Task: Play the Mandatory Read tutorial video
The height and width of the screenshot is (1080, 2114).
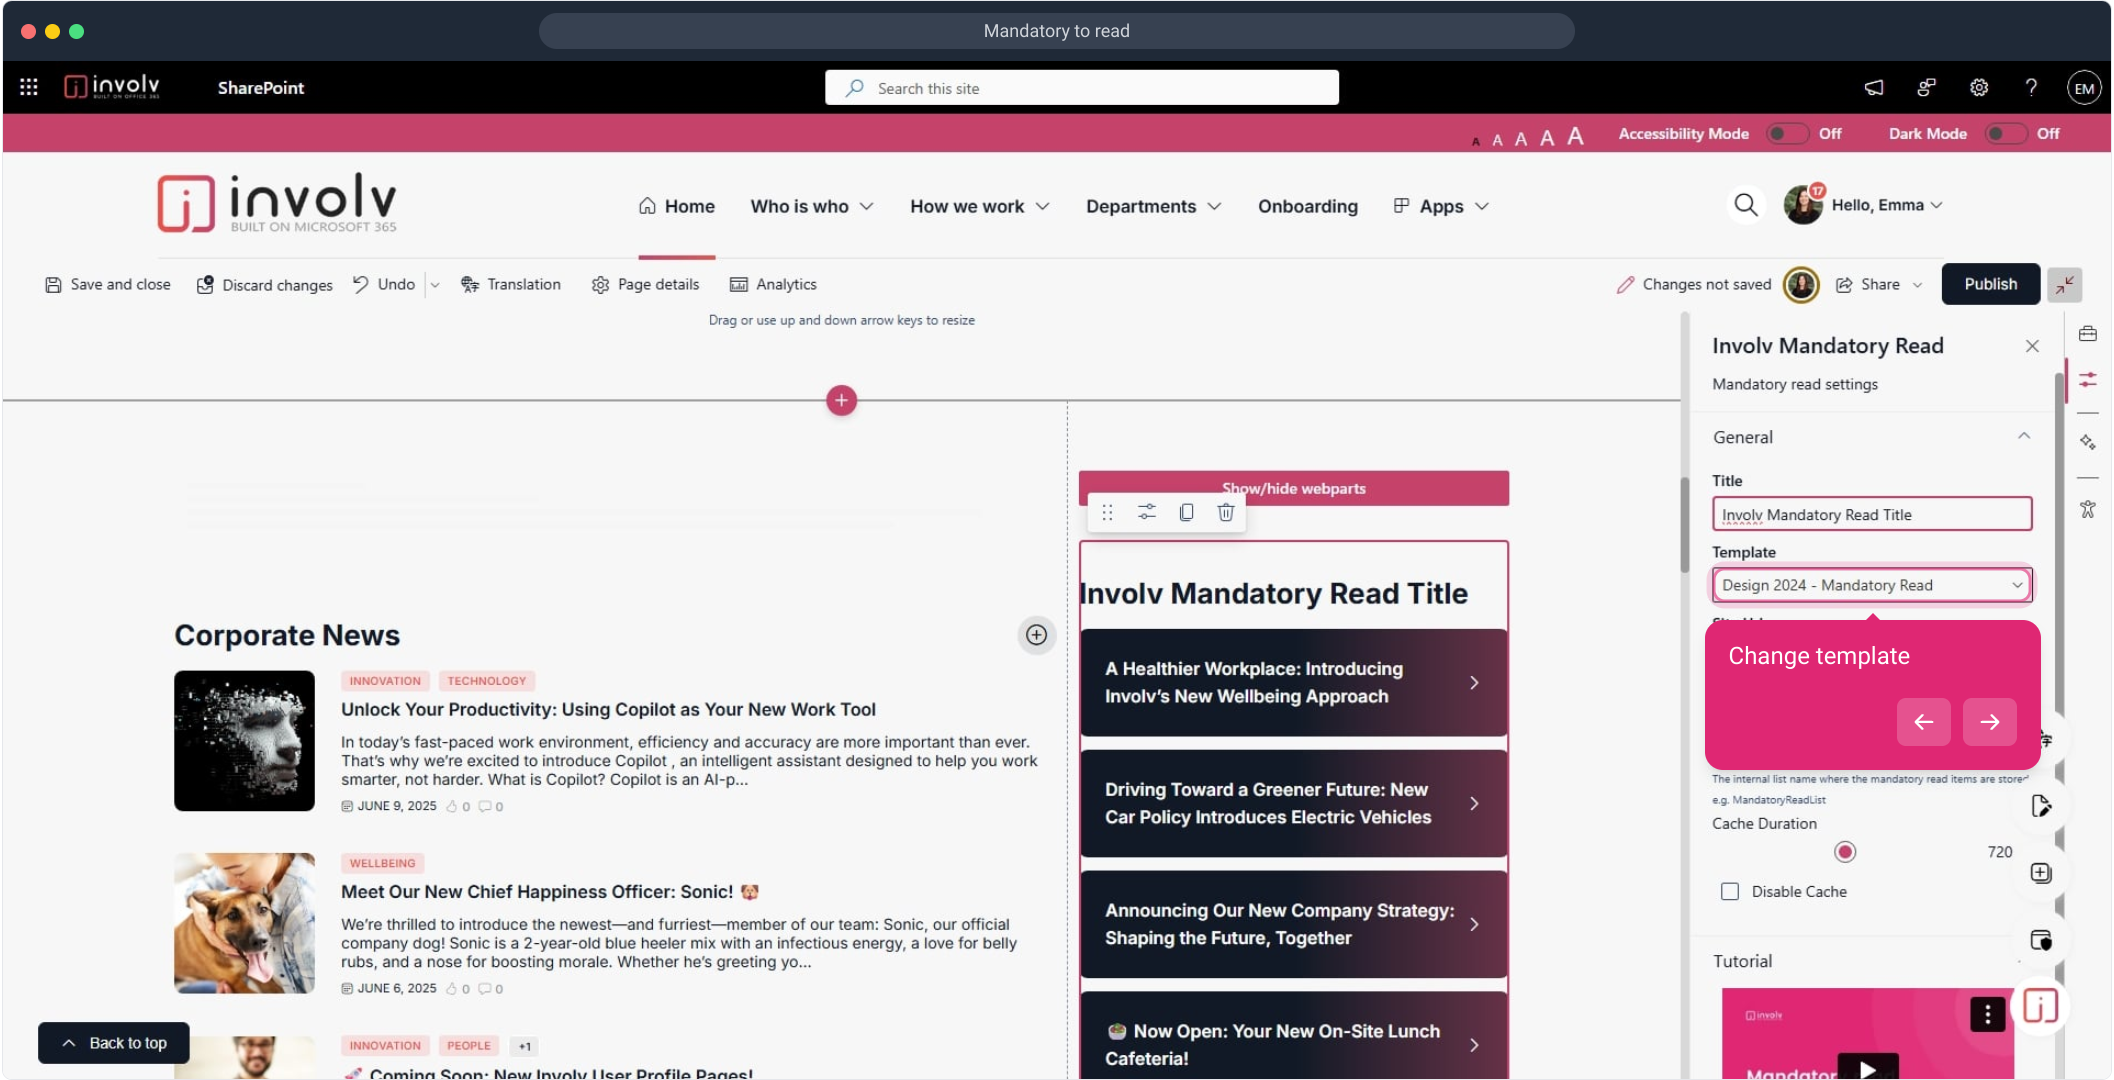Action: click(x=1867, y=1068)
